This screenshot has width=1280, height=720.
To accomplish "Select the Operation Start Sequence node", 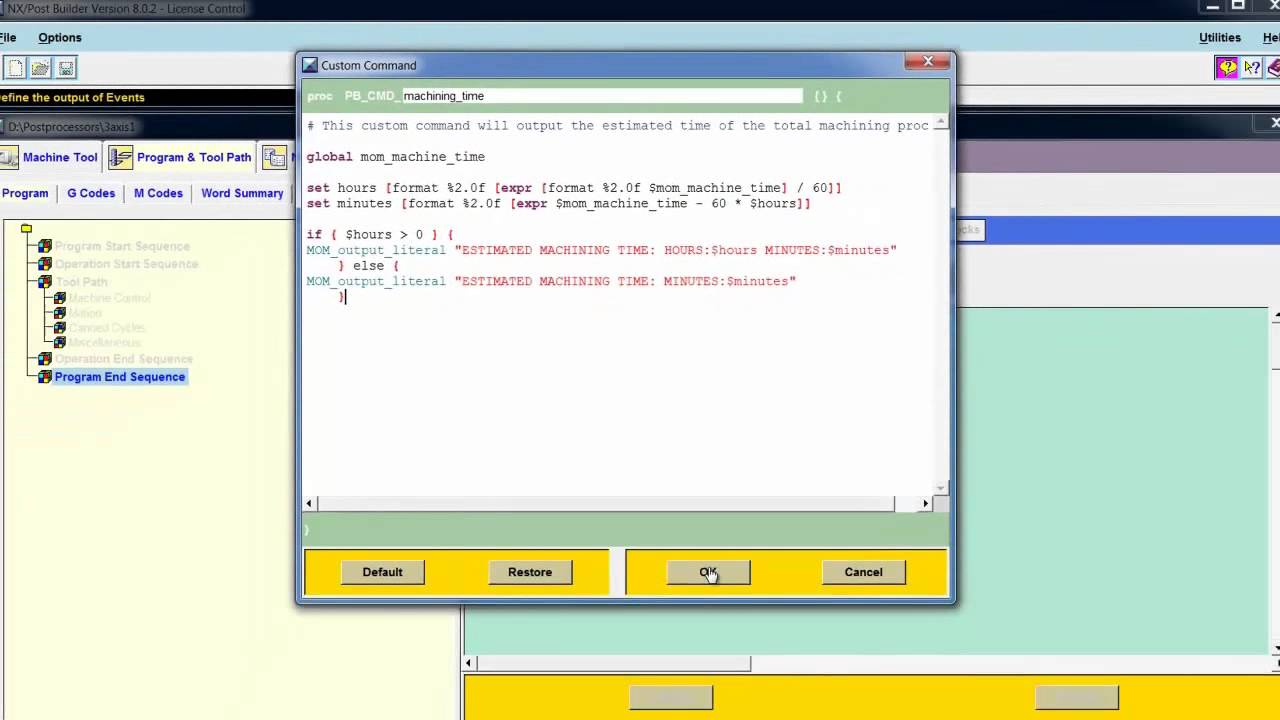I will coord(126,264).
